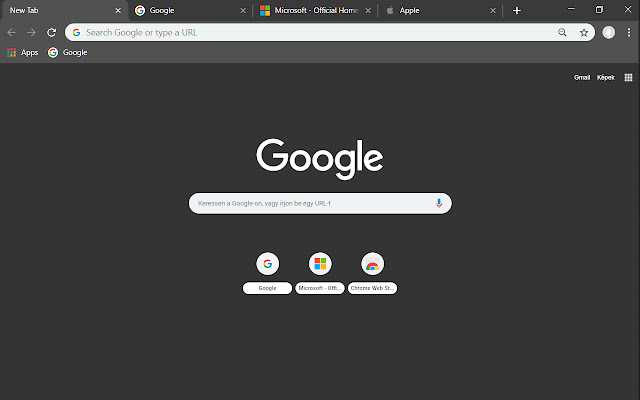The height and width of the screenshot is (400, 640).
Task: Restore down the Chrome window
Action: tap(599, 9)
